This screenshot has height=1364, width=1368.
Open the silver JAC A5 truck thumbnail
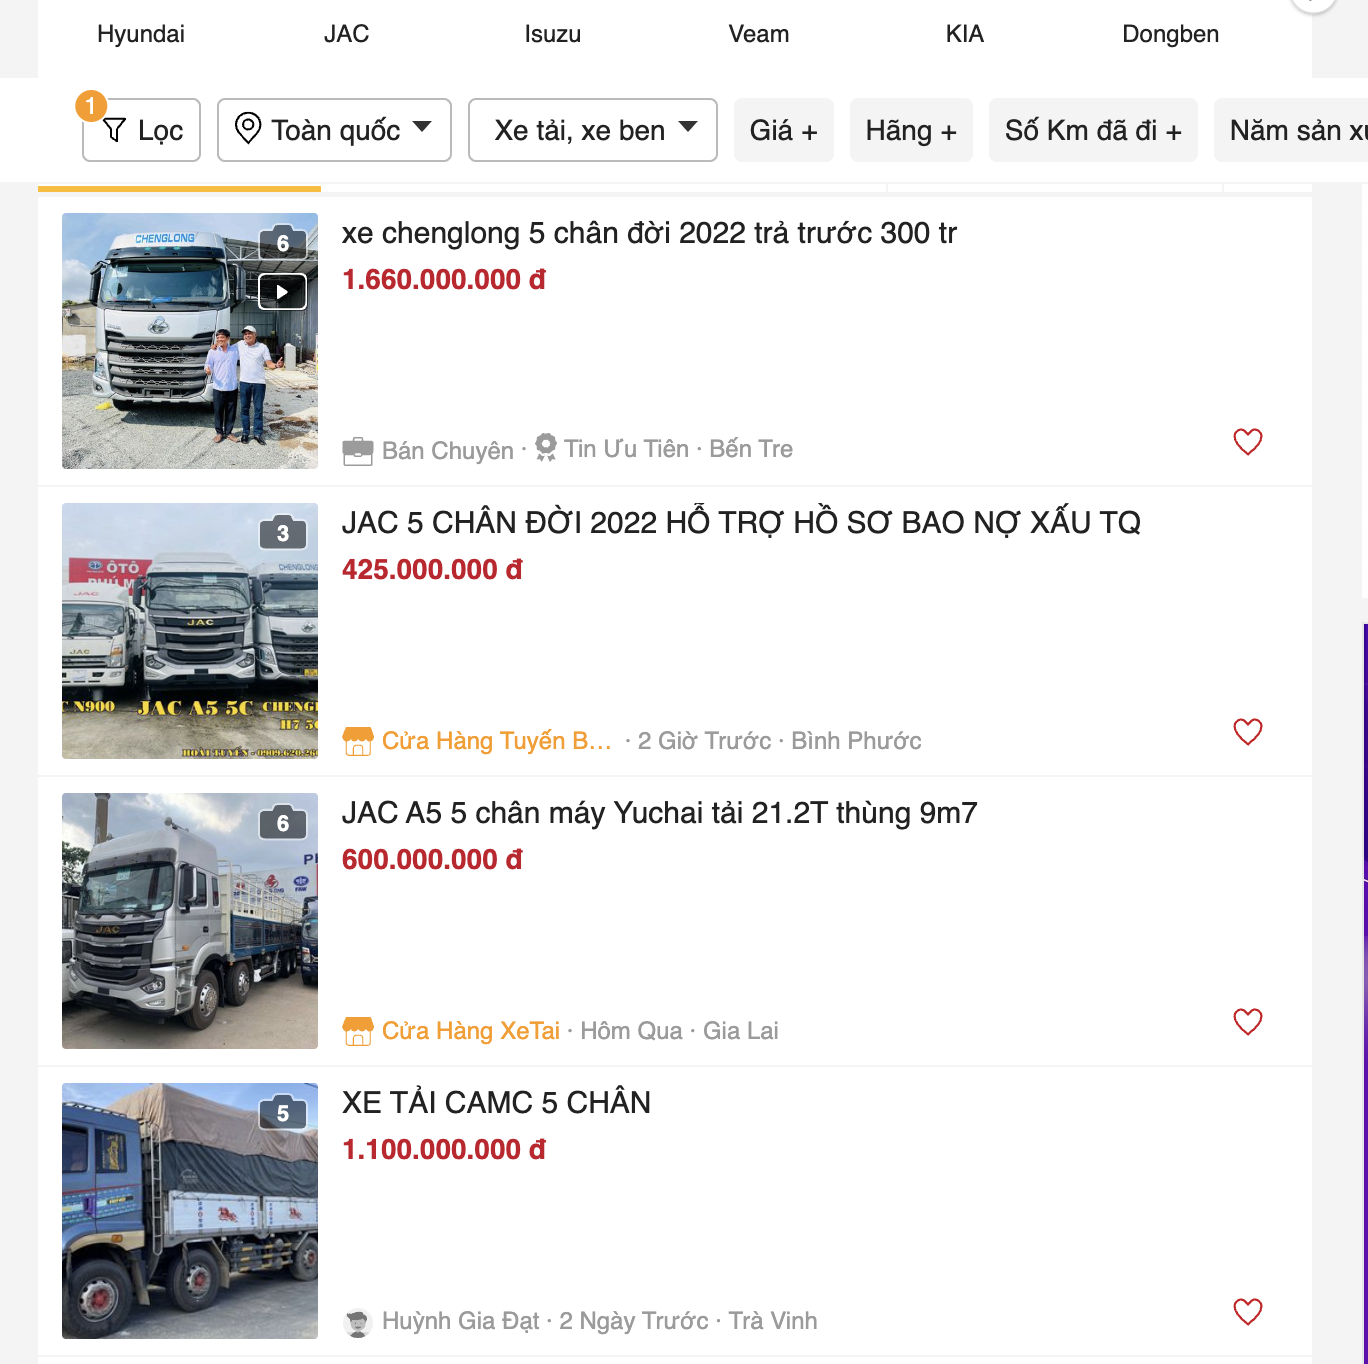tap(190, 921)
